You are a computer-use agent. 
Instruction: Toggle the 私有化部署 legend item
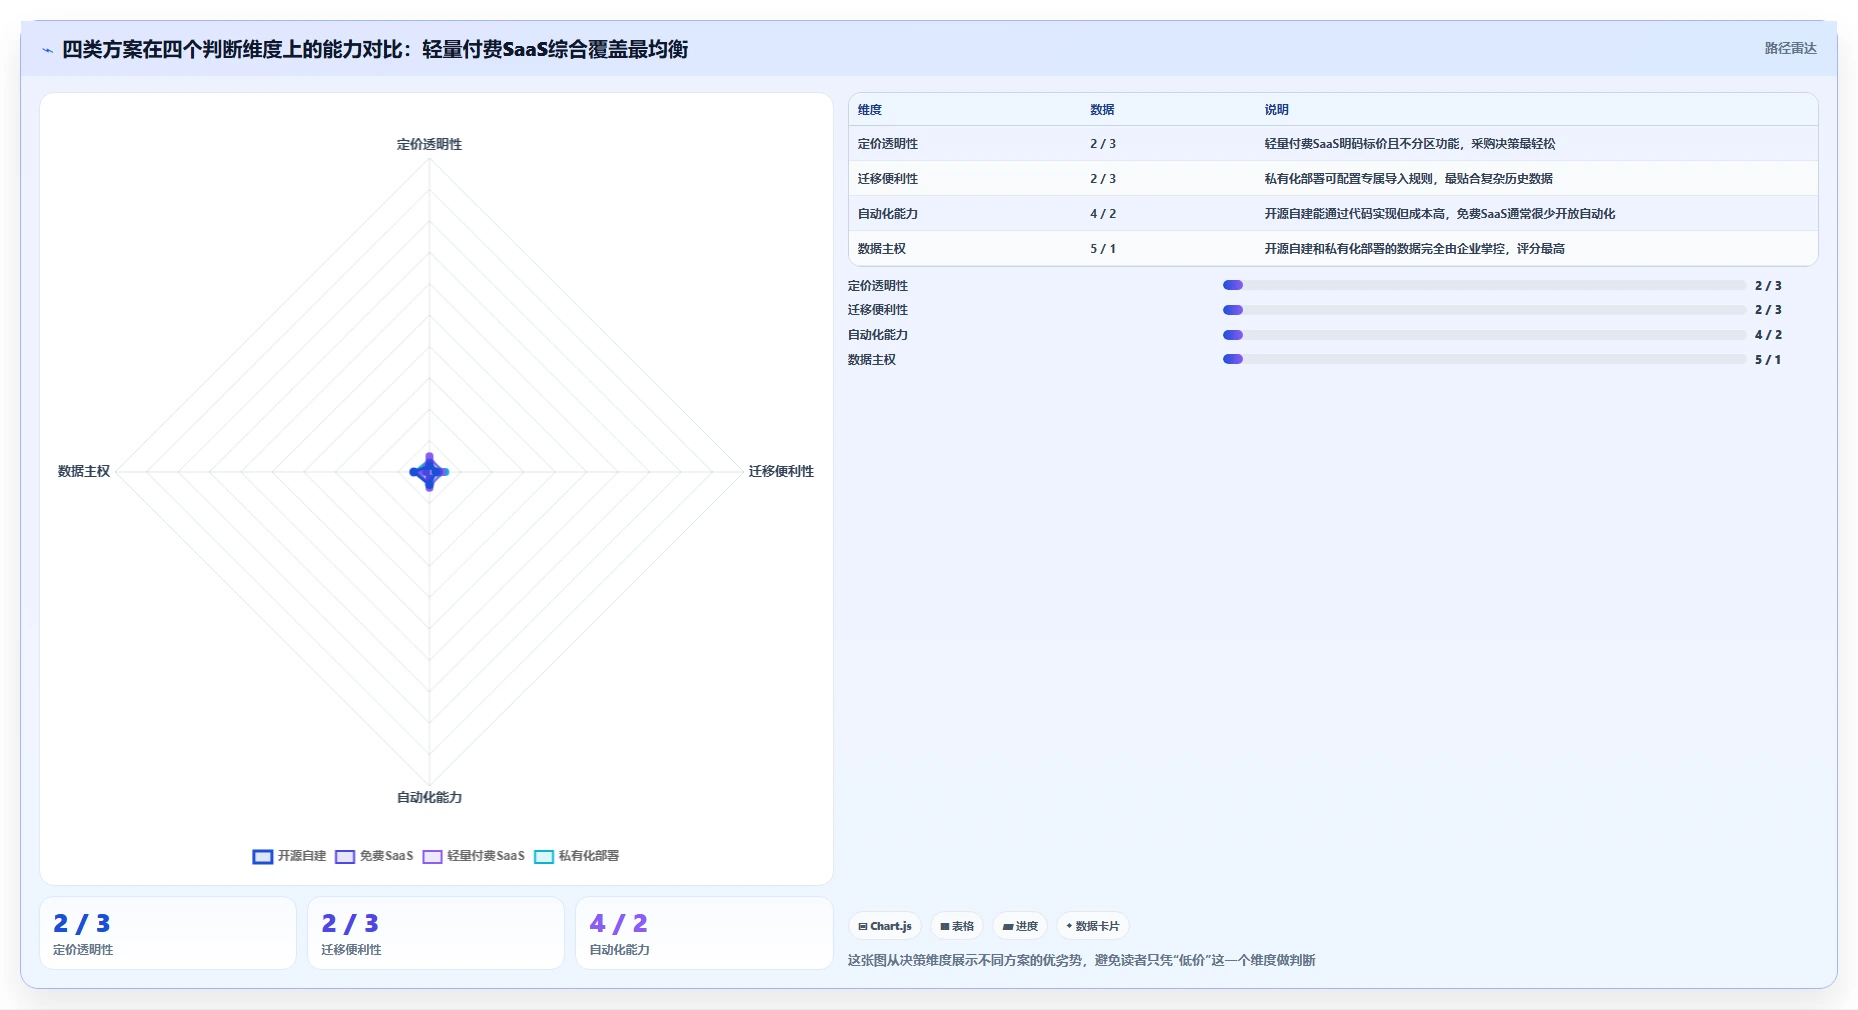[x=577, y=856]
